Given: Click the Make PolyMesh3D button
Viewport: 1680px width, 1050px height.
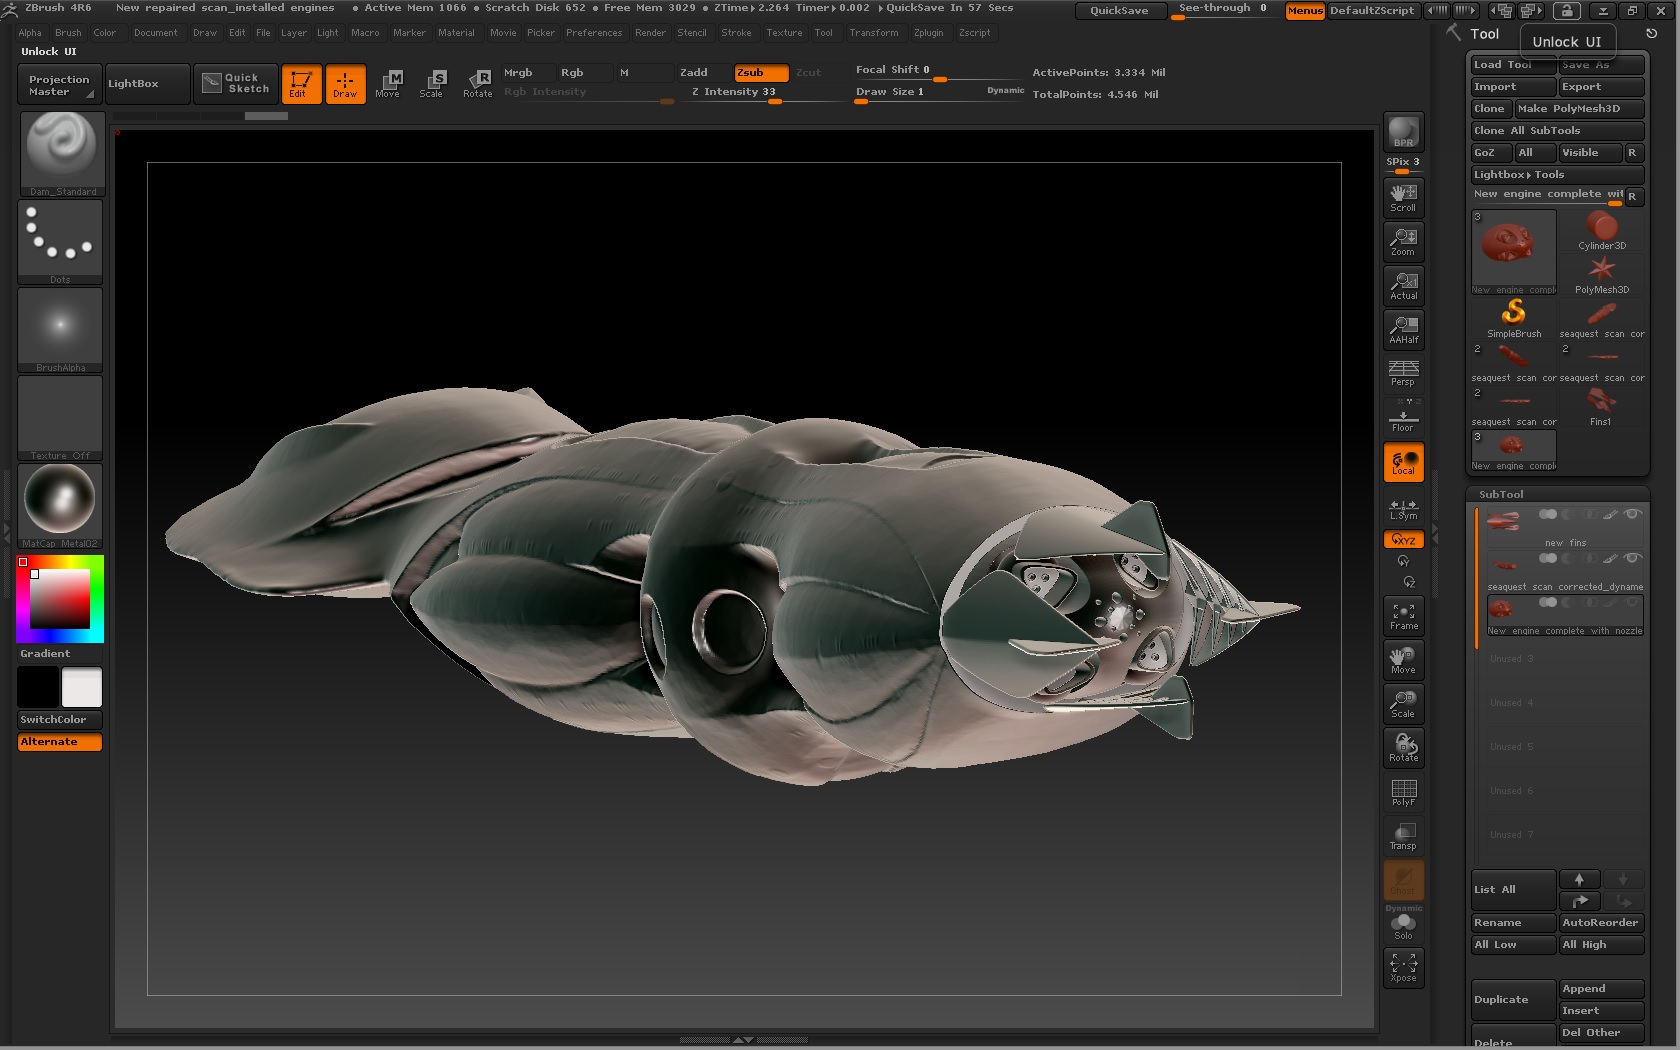Looking at the screenshot, I should click(x=1578, y=109).
